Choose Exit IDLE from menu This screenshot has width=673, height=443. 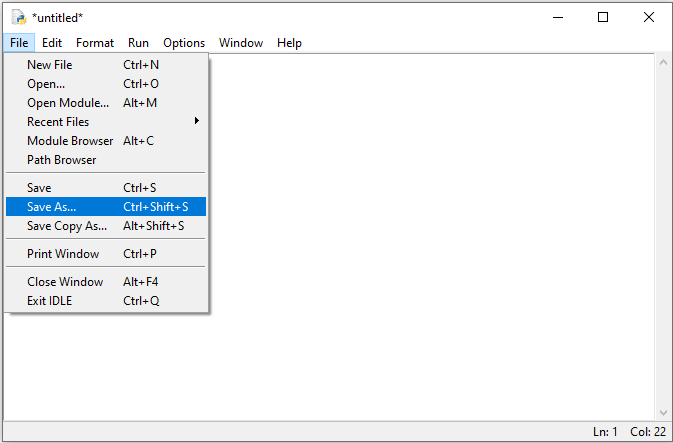pyautogui.click(x=106, y=300)
